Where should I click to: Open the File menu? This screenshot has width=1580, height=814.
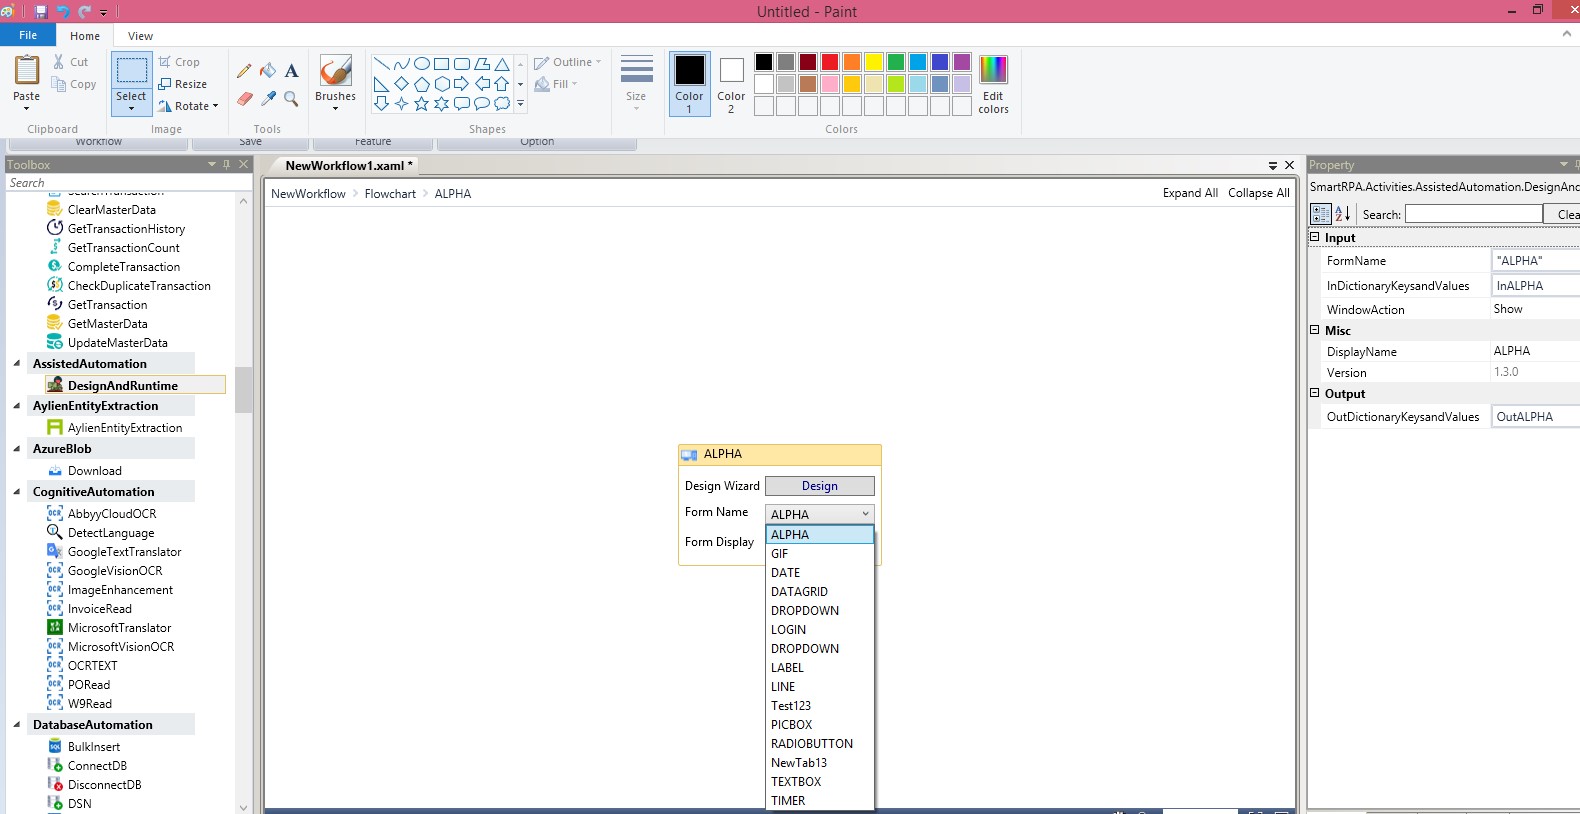(28, 35)
